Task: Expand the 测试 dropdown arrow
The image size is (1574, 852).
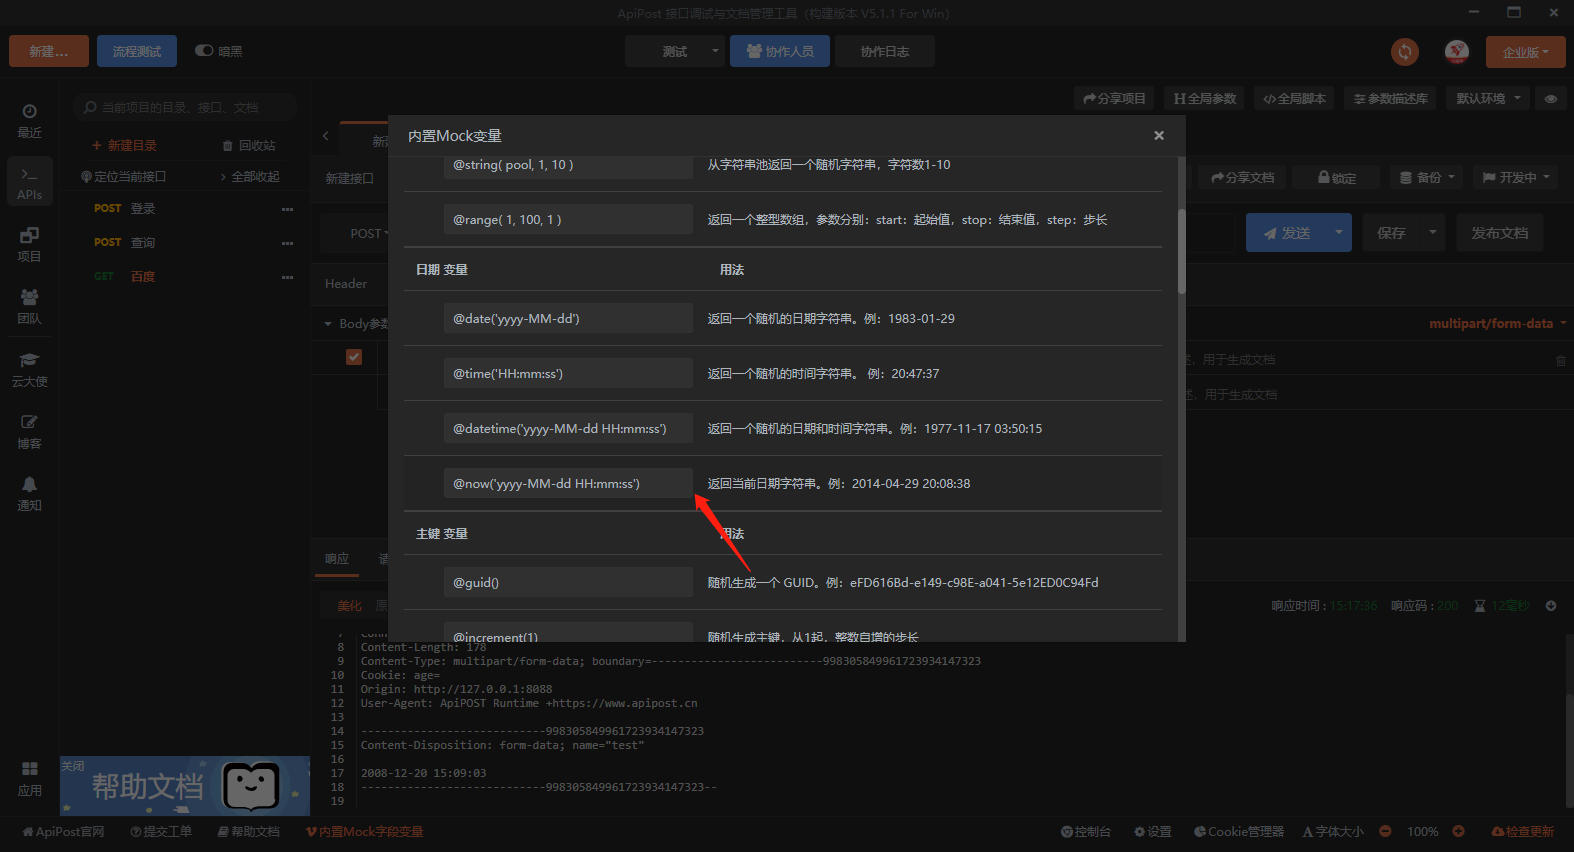Action: click(715, 51)
